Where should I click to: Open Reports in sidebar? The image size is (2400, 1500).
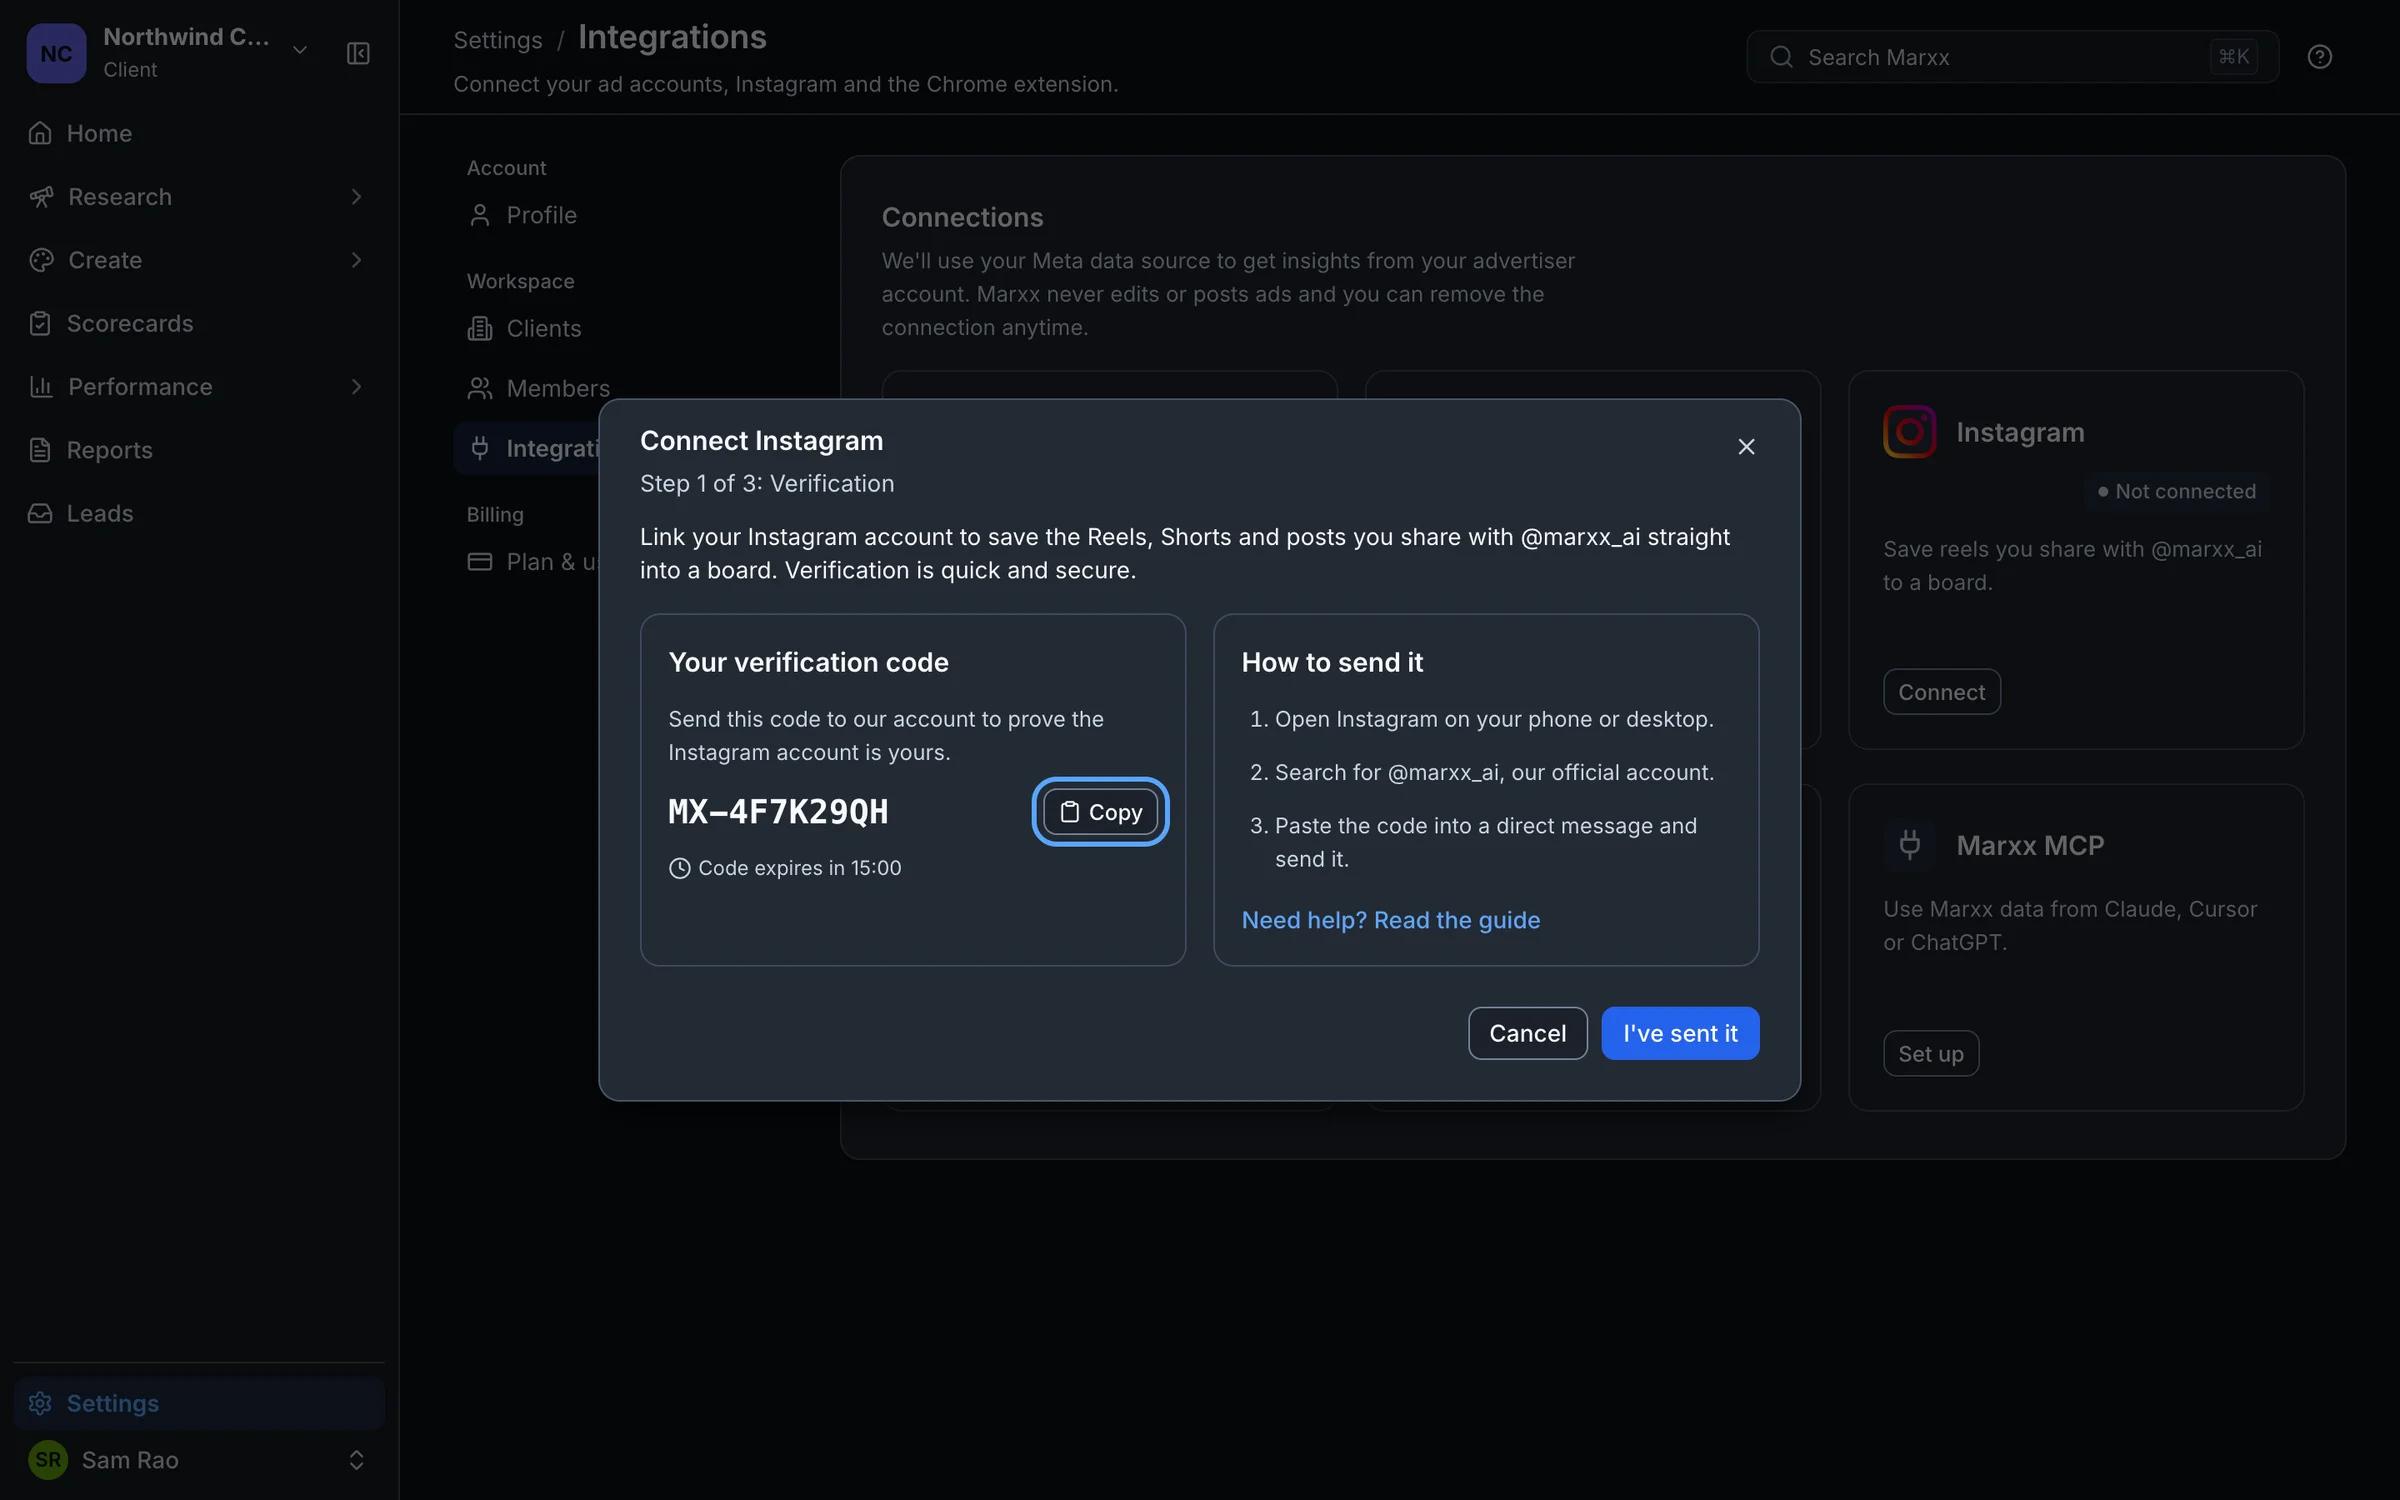[x=199, y=450]
